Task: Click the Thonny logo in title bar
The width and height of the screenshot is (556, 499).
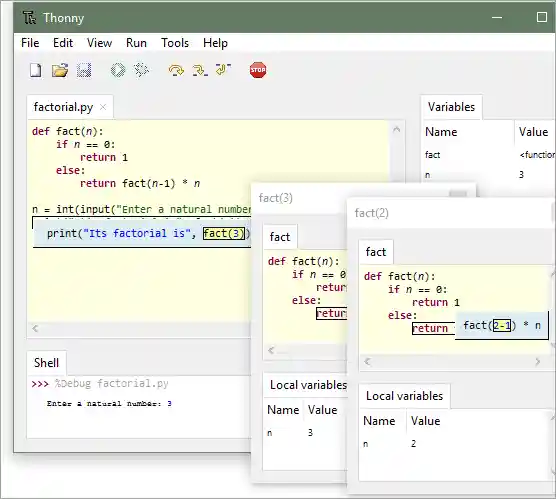Action: click(29, 18)
